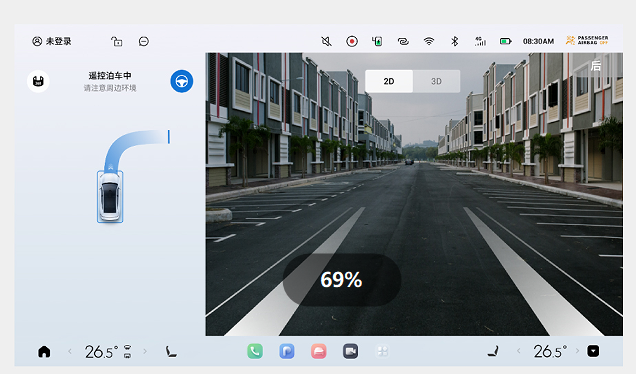
Task: Go to the home screen icon
Action: (x=44, y=351)
